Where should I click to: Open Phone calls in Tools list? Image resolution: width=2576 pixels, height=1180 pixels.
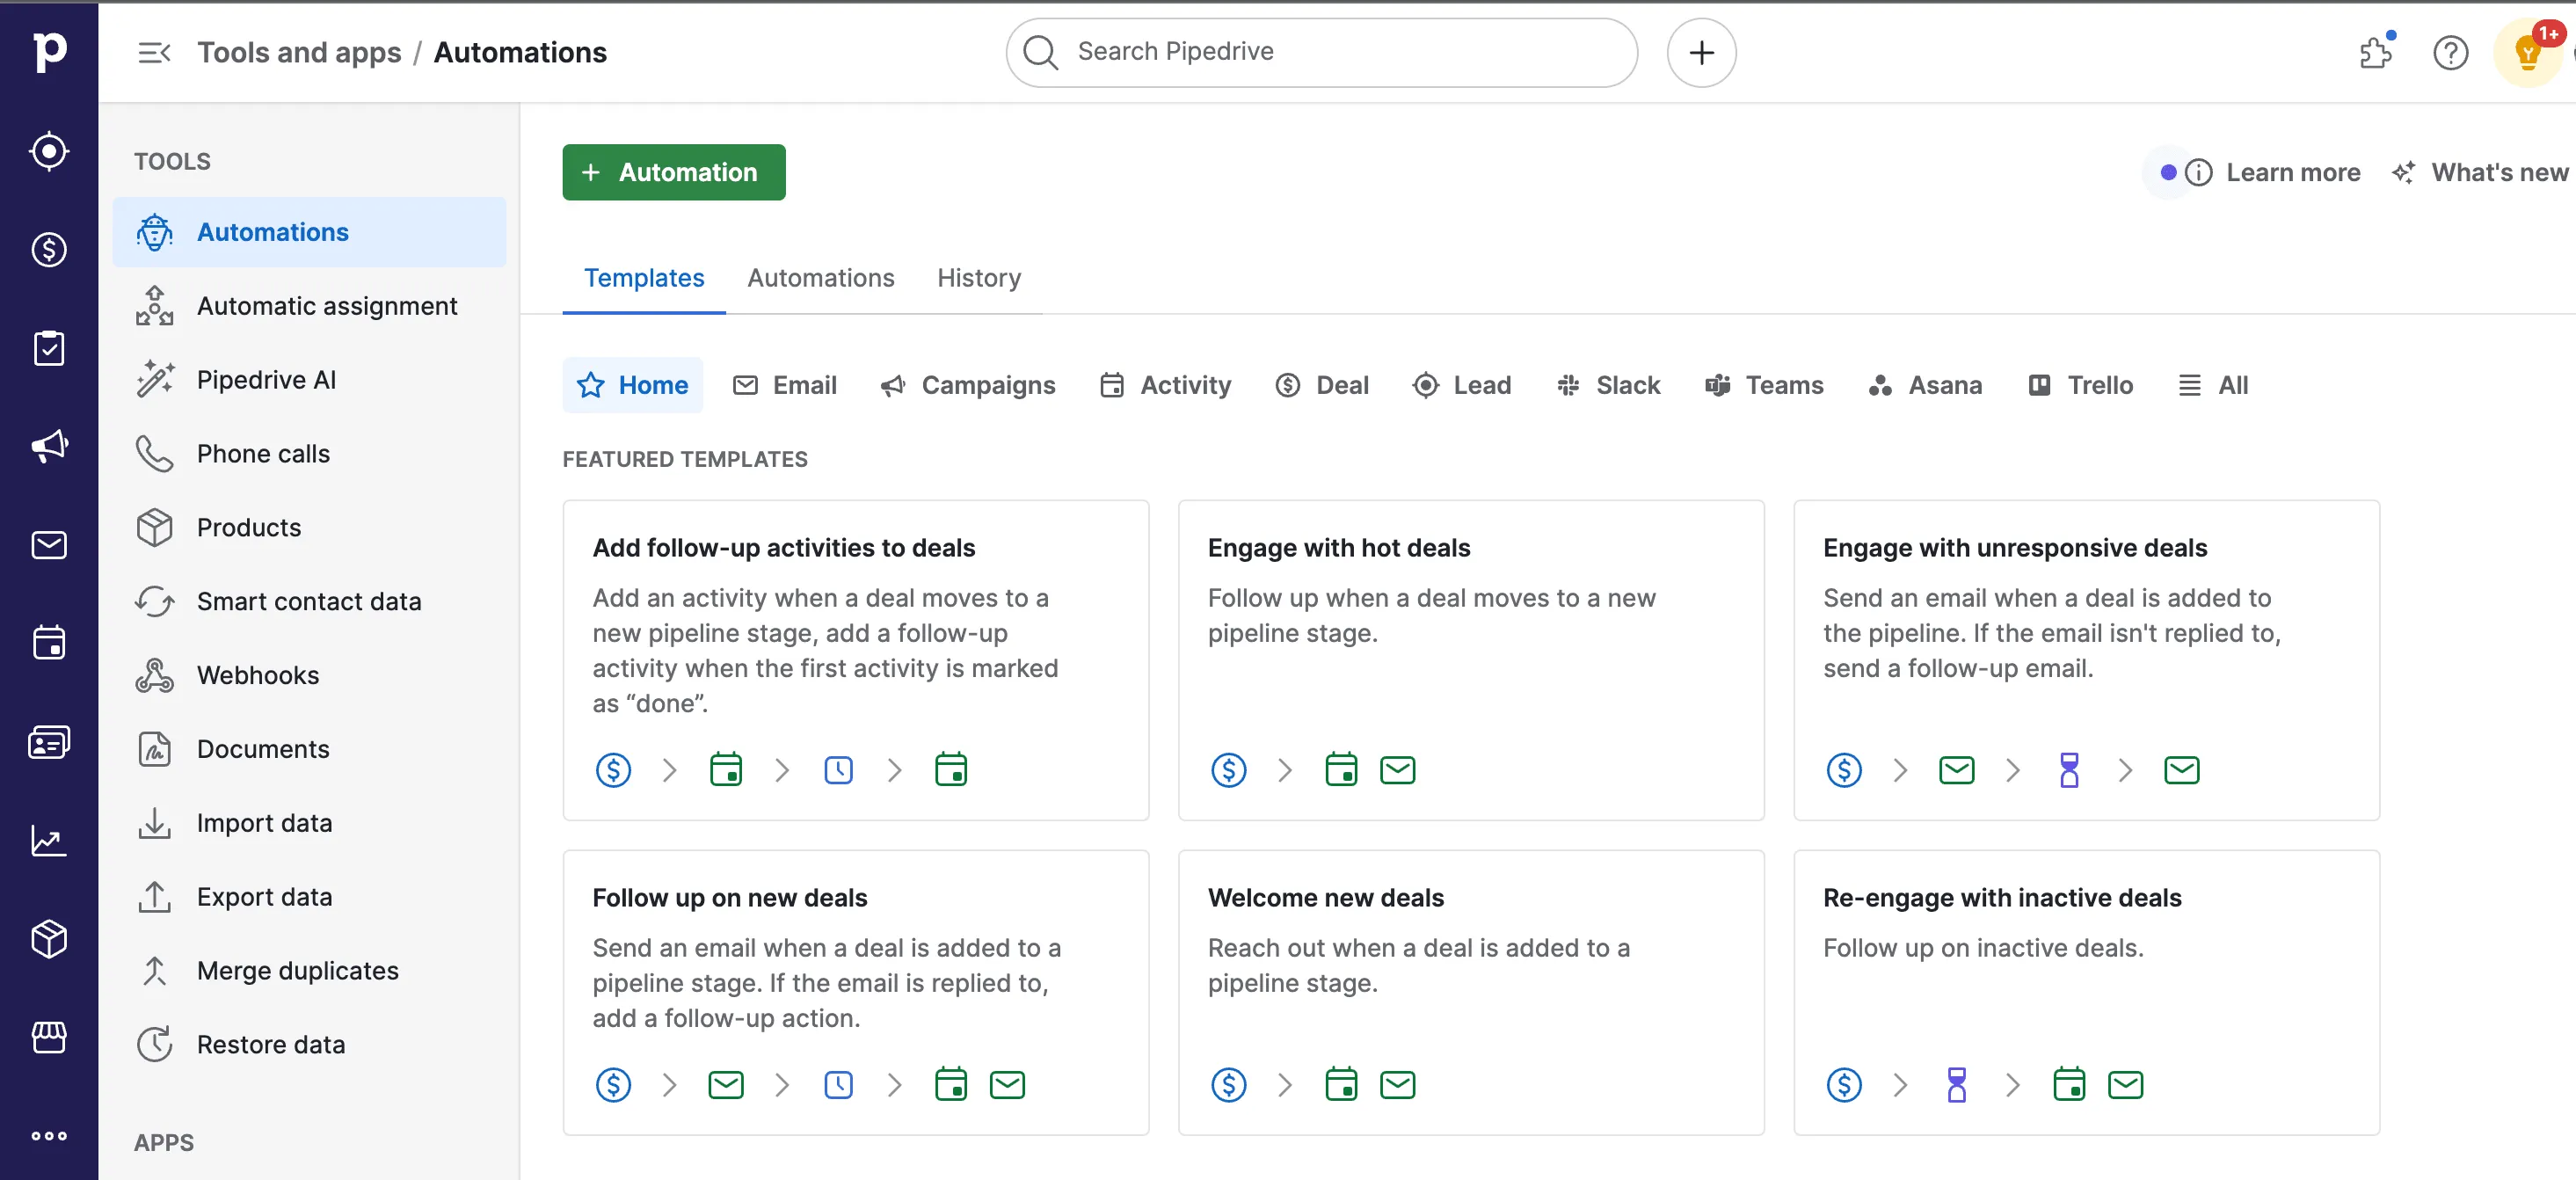pos(309,454)
